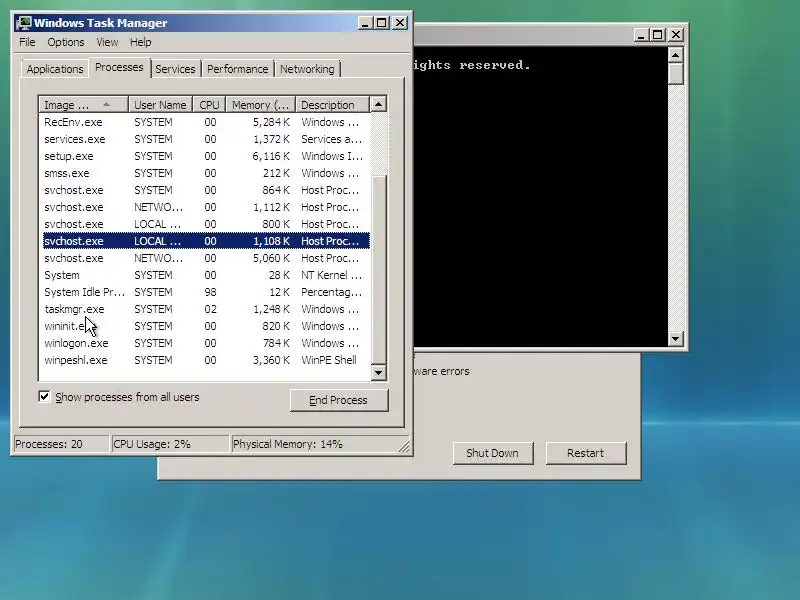800x600 pixels.
Task: Select svchost.exe using 1,112 K memory
Action: (x=206, y=207)
